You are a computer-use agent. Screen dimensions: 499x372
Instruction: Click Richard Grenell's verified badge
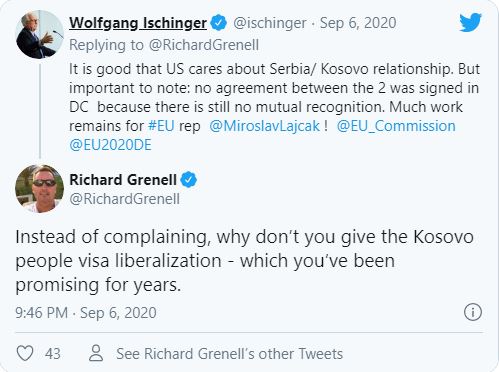tap(189, 180)
